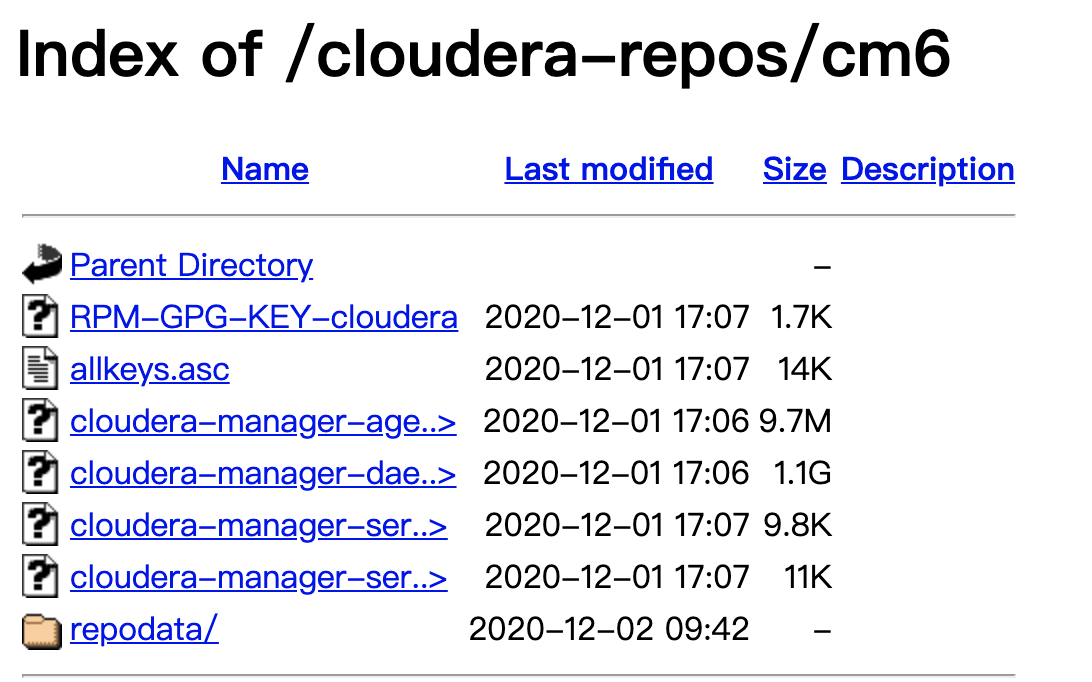Open the 9.8K cloudera-manager-ser..> file link
1092x682 pixels.
(x=258, y=525)
